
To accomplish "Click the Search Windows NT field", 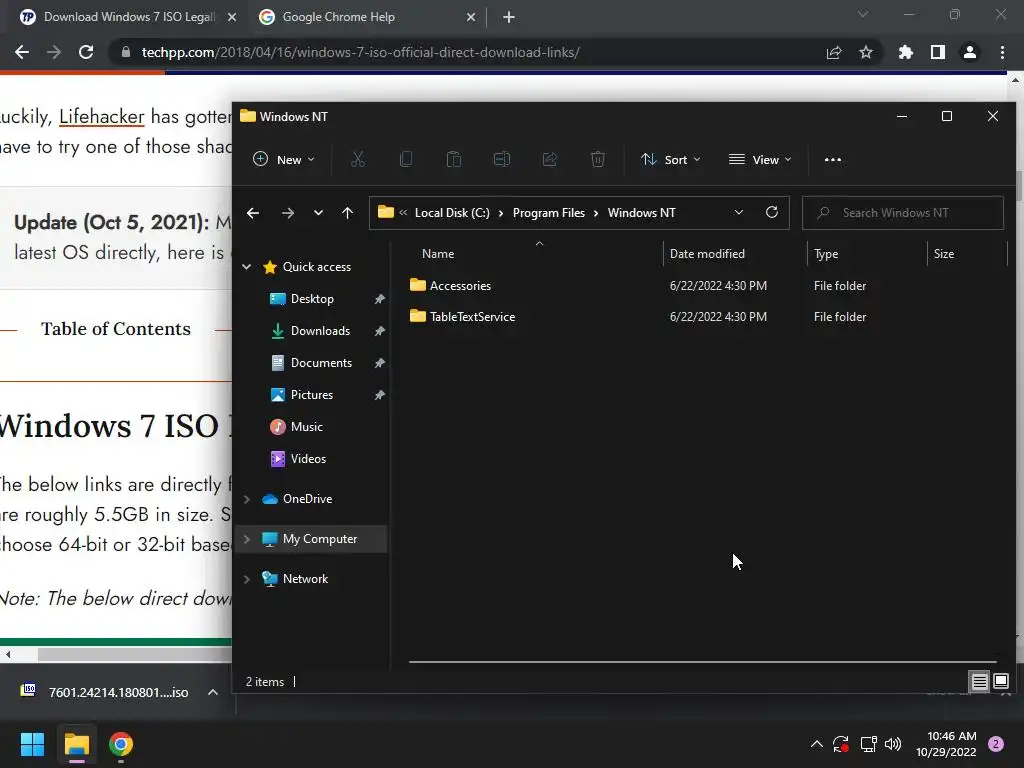I will pos(903,213).
